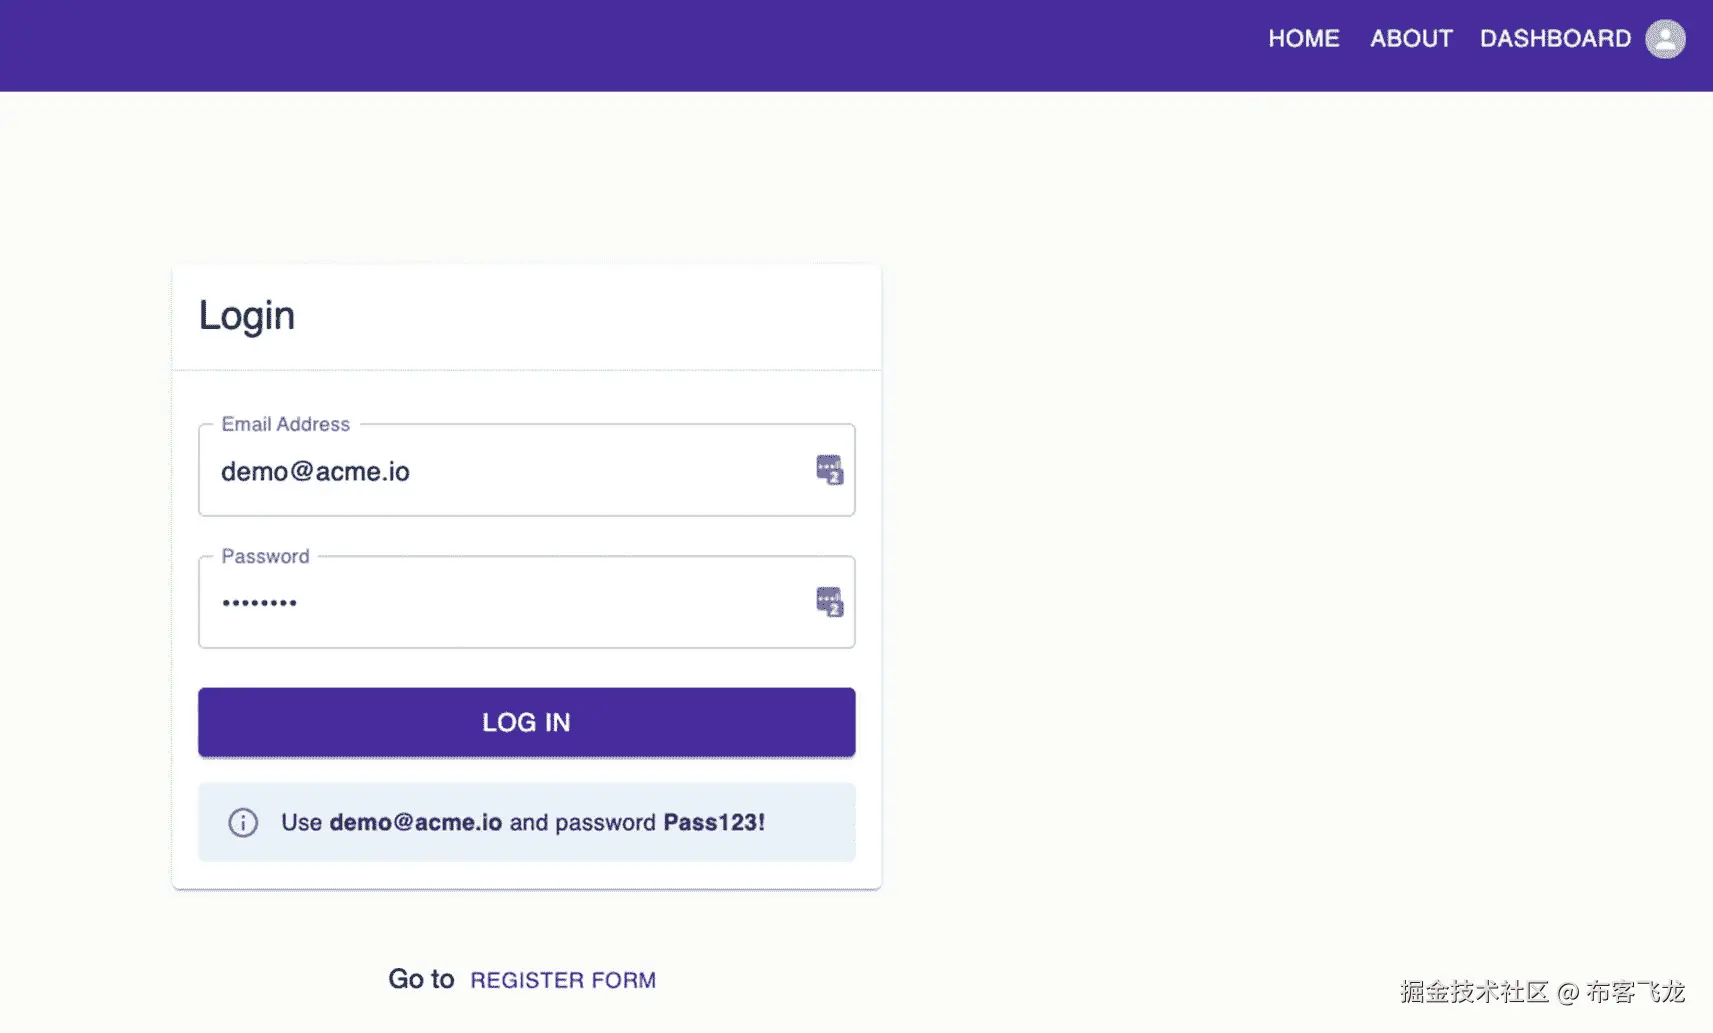1713x1033 pixels.
Task: Click the Chinese watermark text at bottom right
Action: [1542, 992]
